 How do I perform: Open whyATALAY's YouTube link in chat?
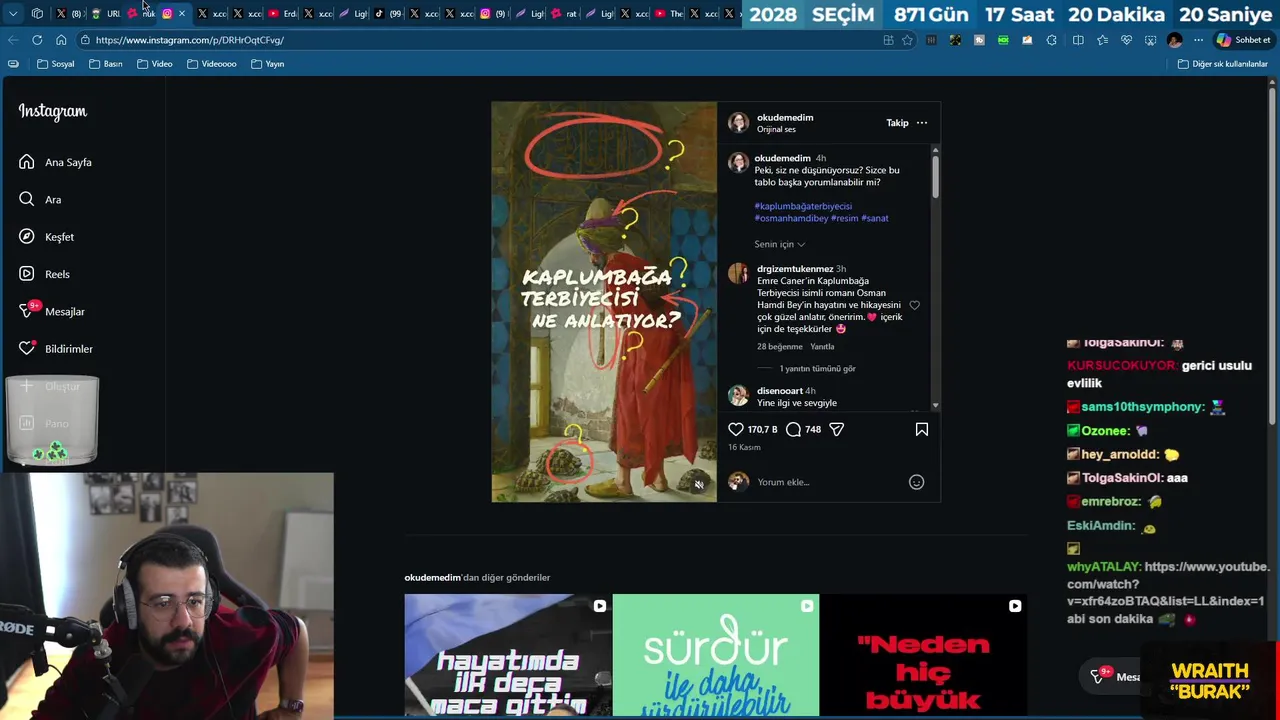(x=1166, y=584)
